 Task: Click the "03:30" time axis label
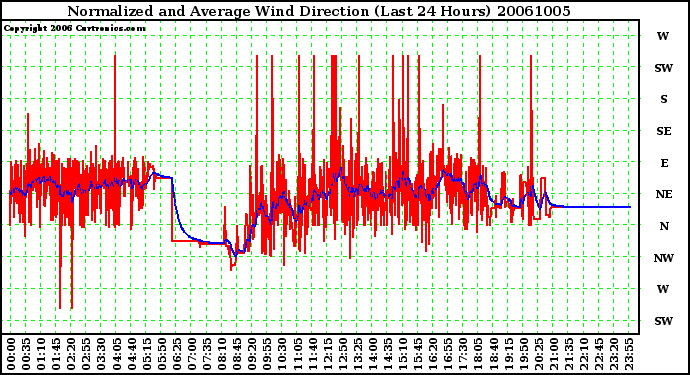coord(101,354)
